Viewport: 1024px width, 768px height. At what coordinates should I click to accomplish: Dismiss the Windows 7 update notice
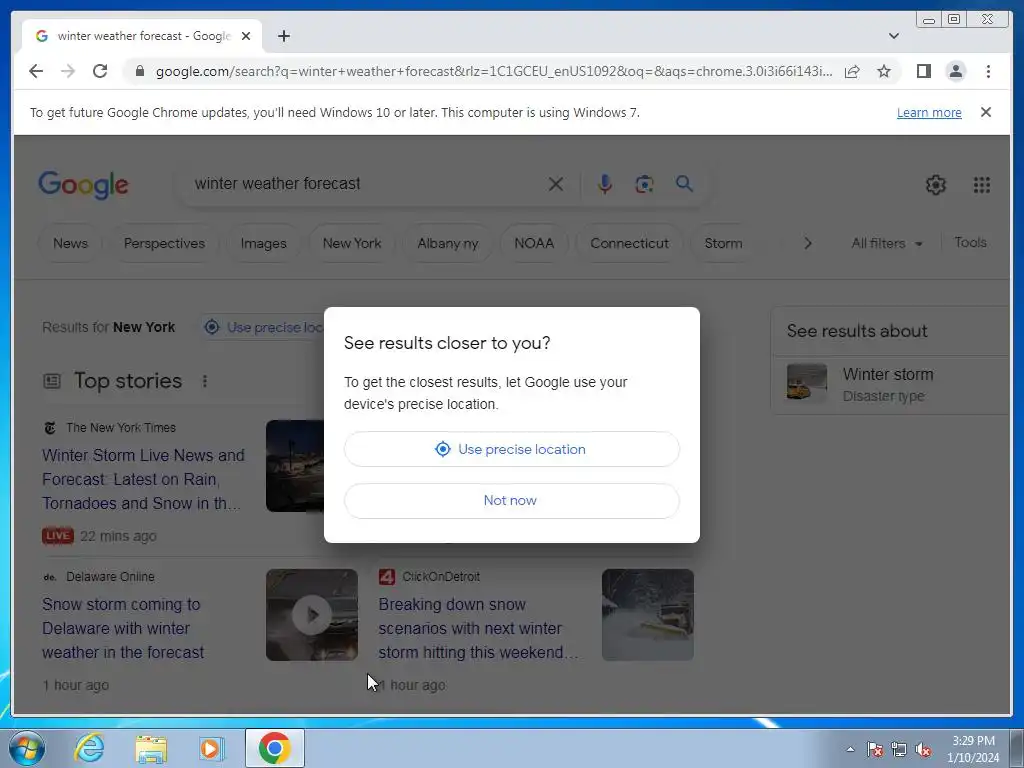point(985,112)
